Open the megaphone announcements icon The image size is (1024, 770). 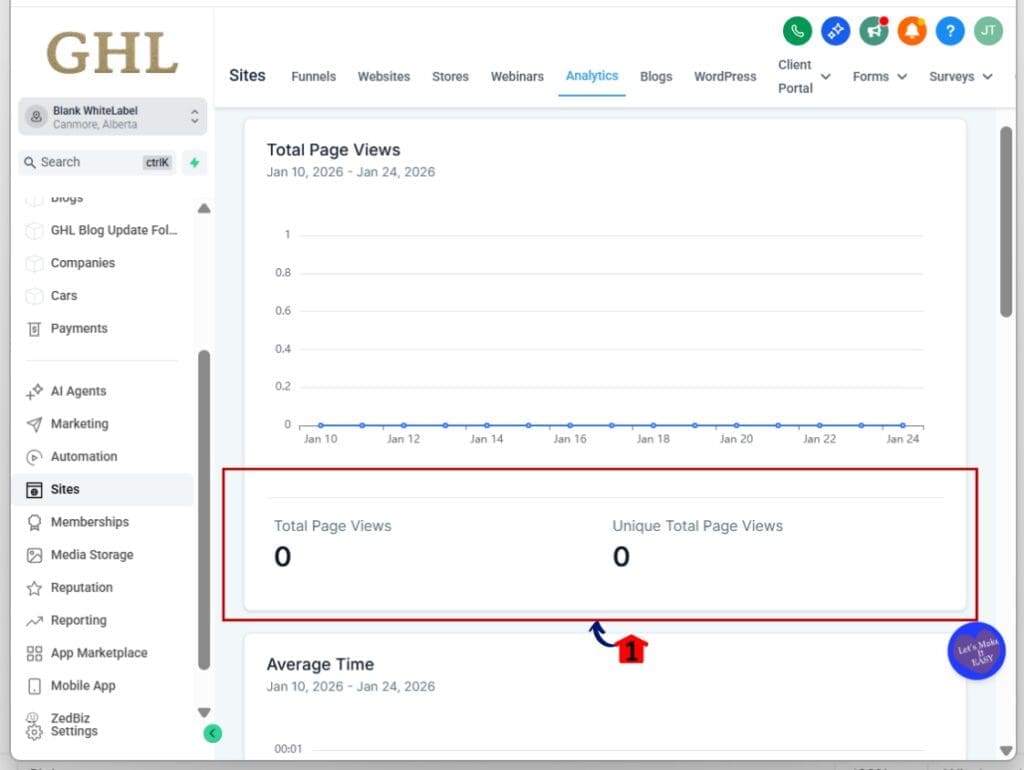tap(874, 31)
